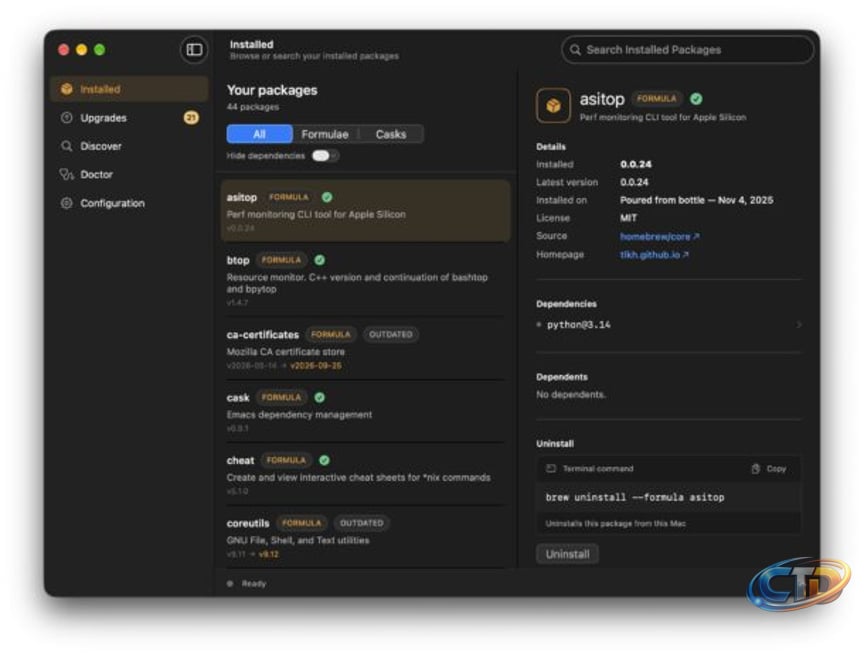The image size is (864, 655).
Task: Click the green checkmark beside asitop header
Action: point(696,99)
